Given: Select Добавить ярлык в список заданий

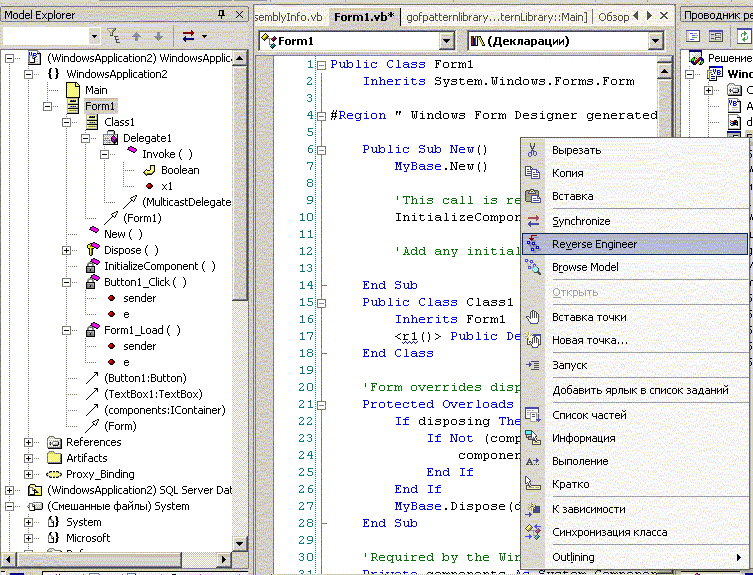Looking at the screenshot, I should point(634,390).
